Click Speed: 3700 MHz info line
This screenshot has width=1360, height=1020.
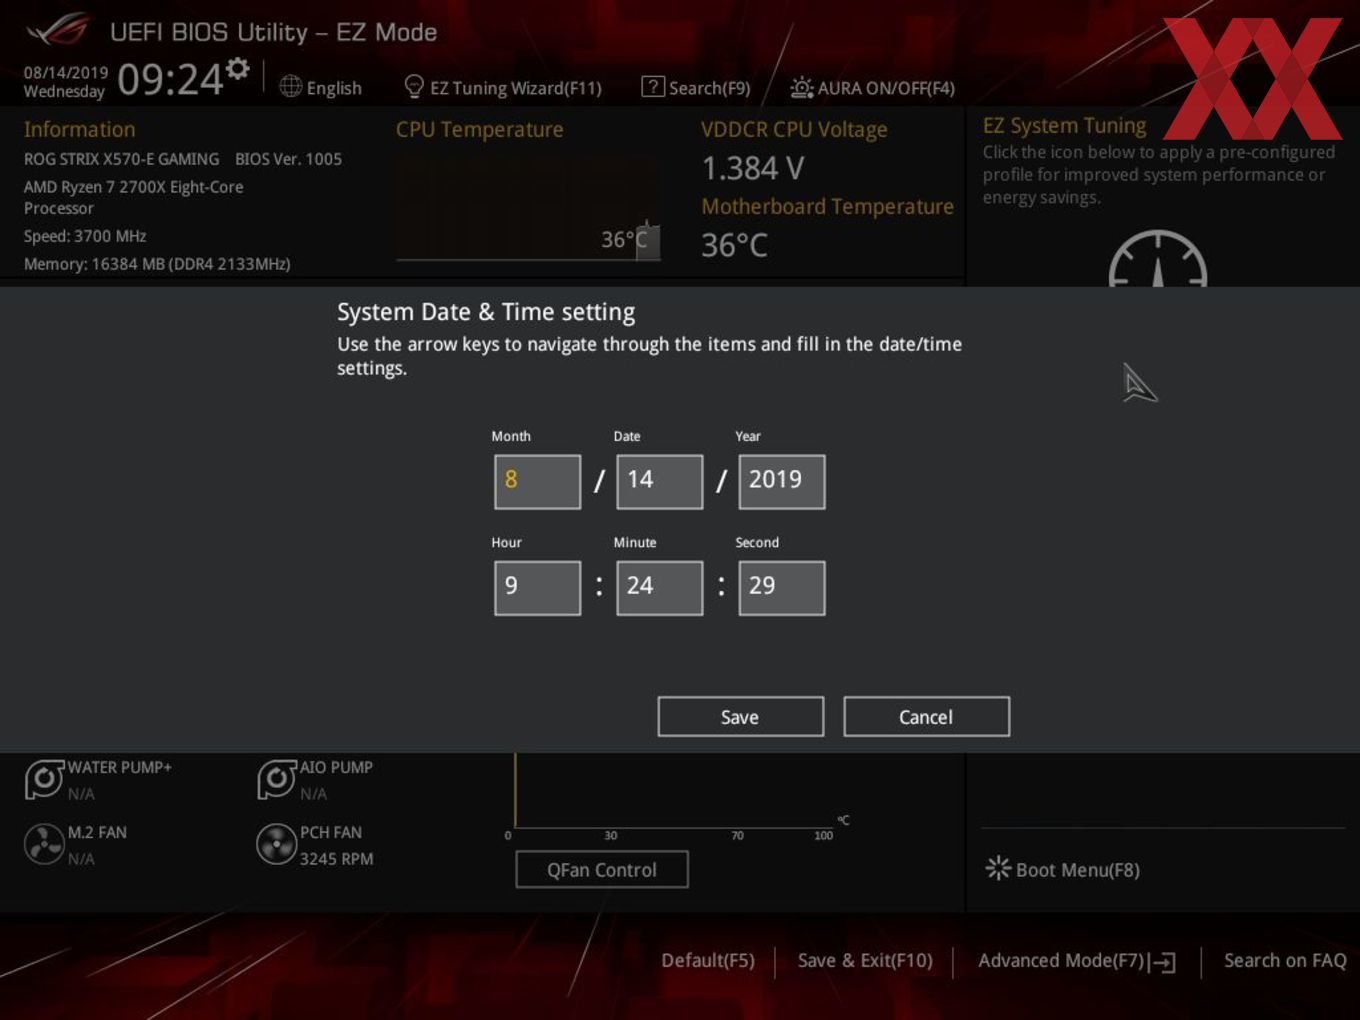click(x=85, y=236)
